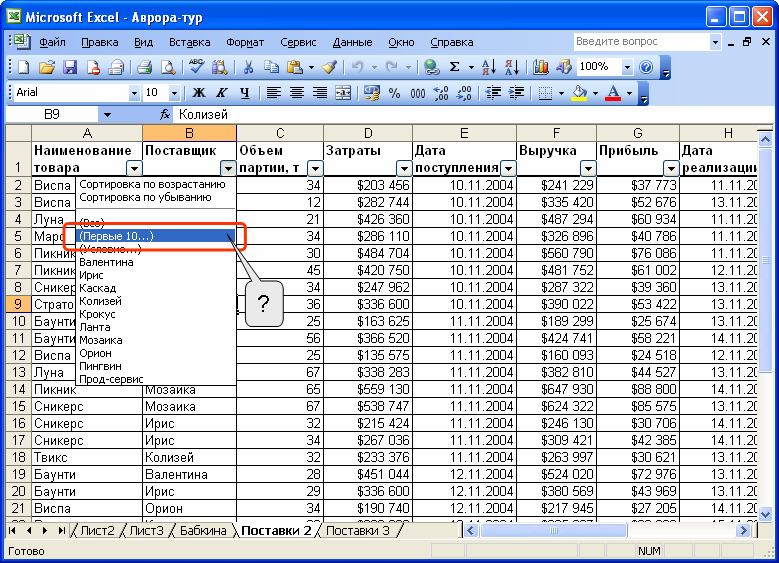Sort ascending using the toolbar icon

488,67
